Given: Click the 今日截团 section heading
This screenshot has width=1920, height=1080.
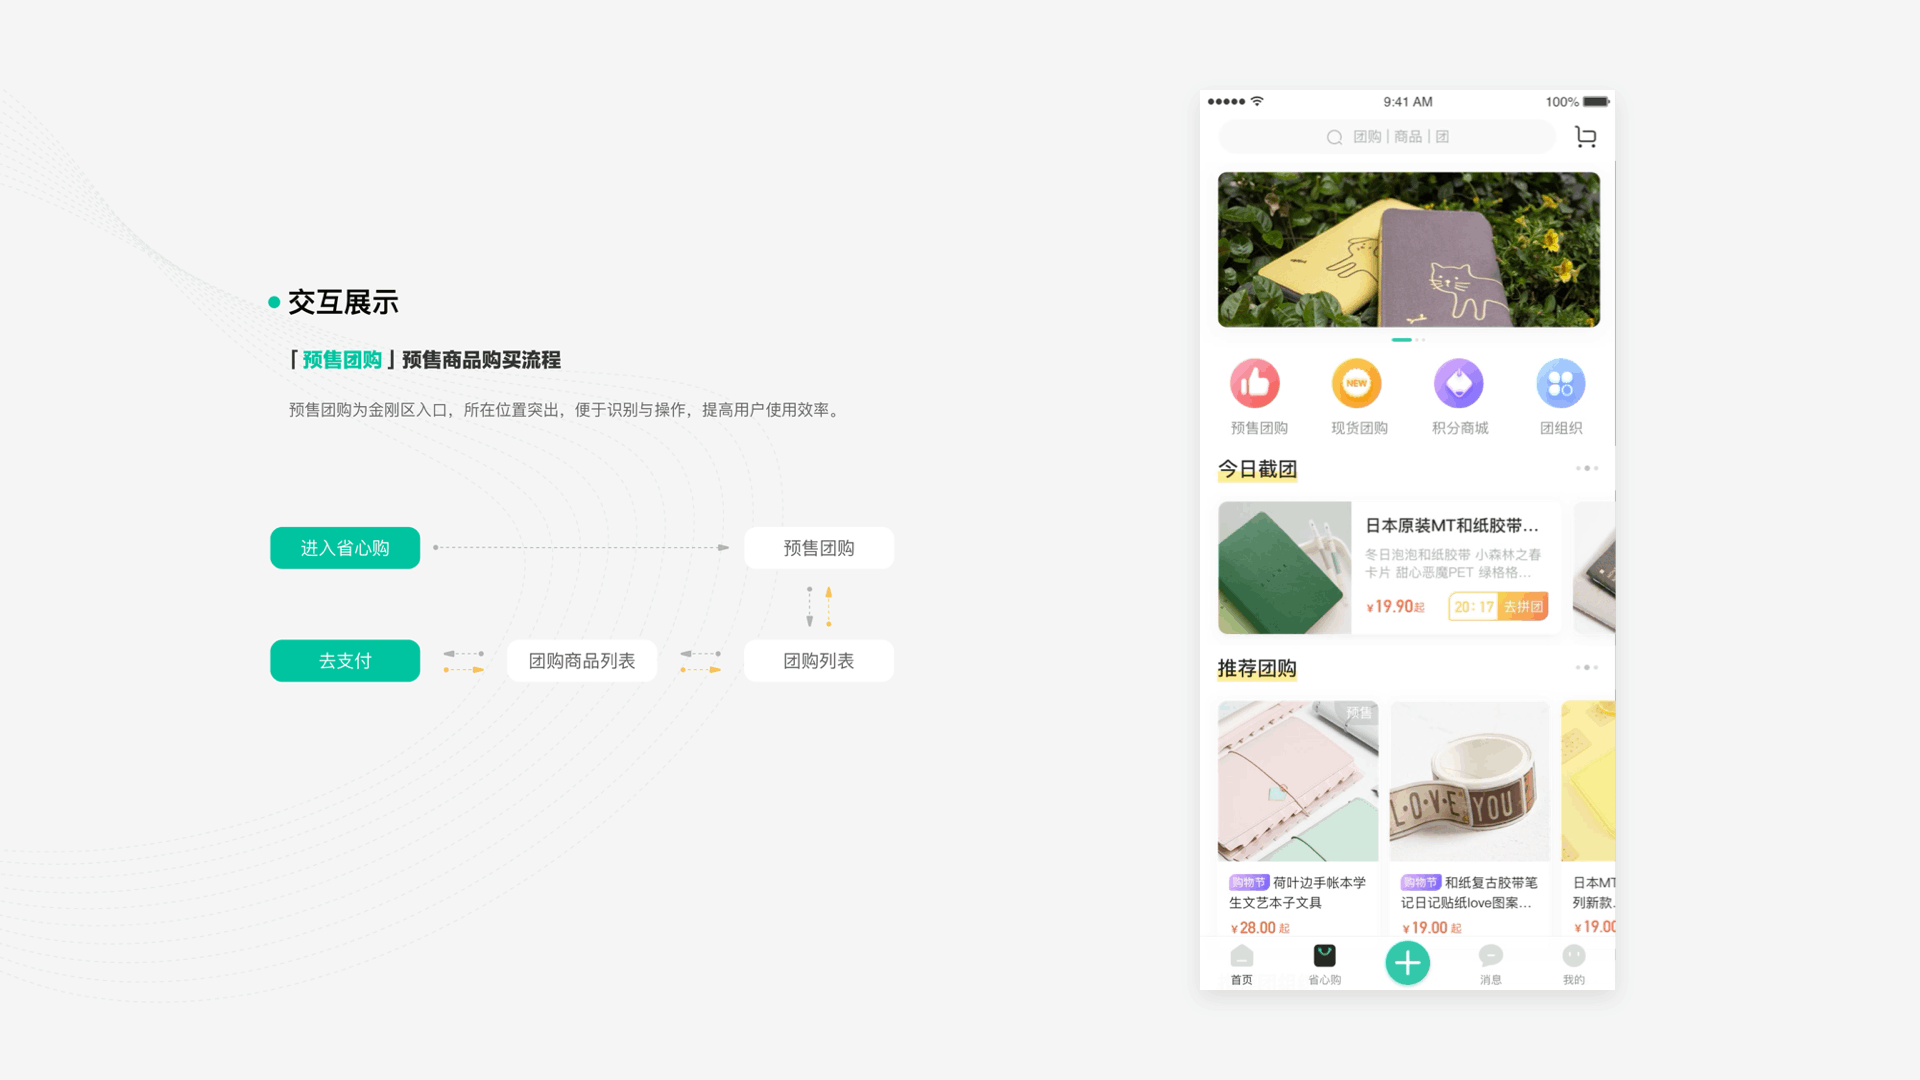Looking at the screenshot, I should point(1257,469).
